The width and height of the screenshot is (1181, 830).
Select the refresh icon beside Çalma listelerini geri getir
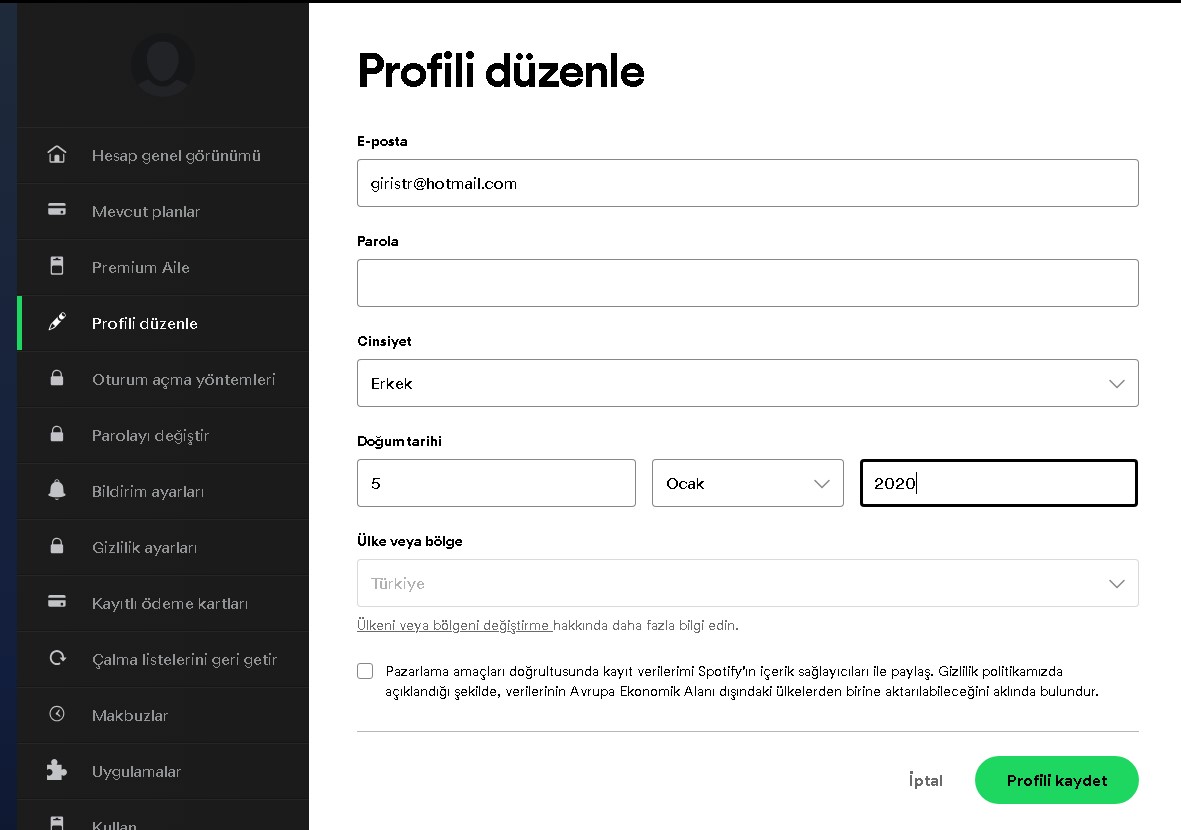click(x=57, y=659)
